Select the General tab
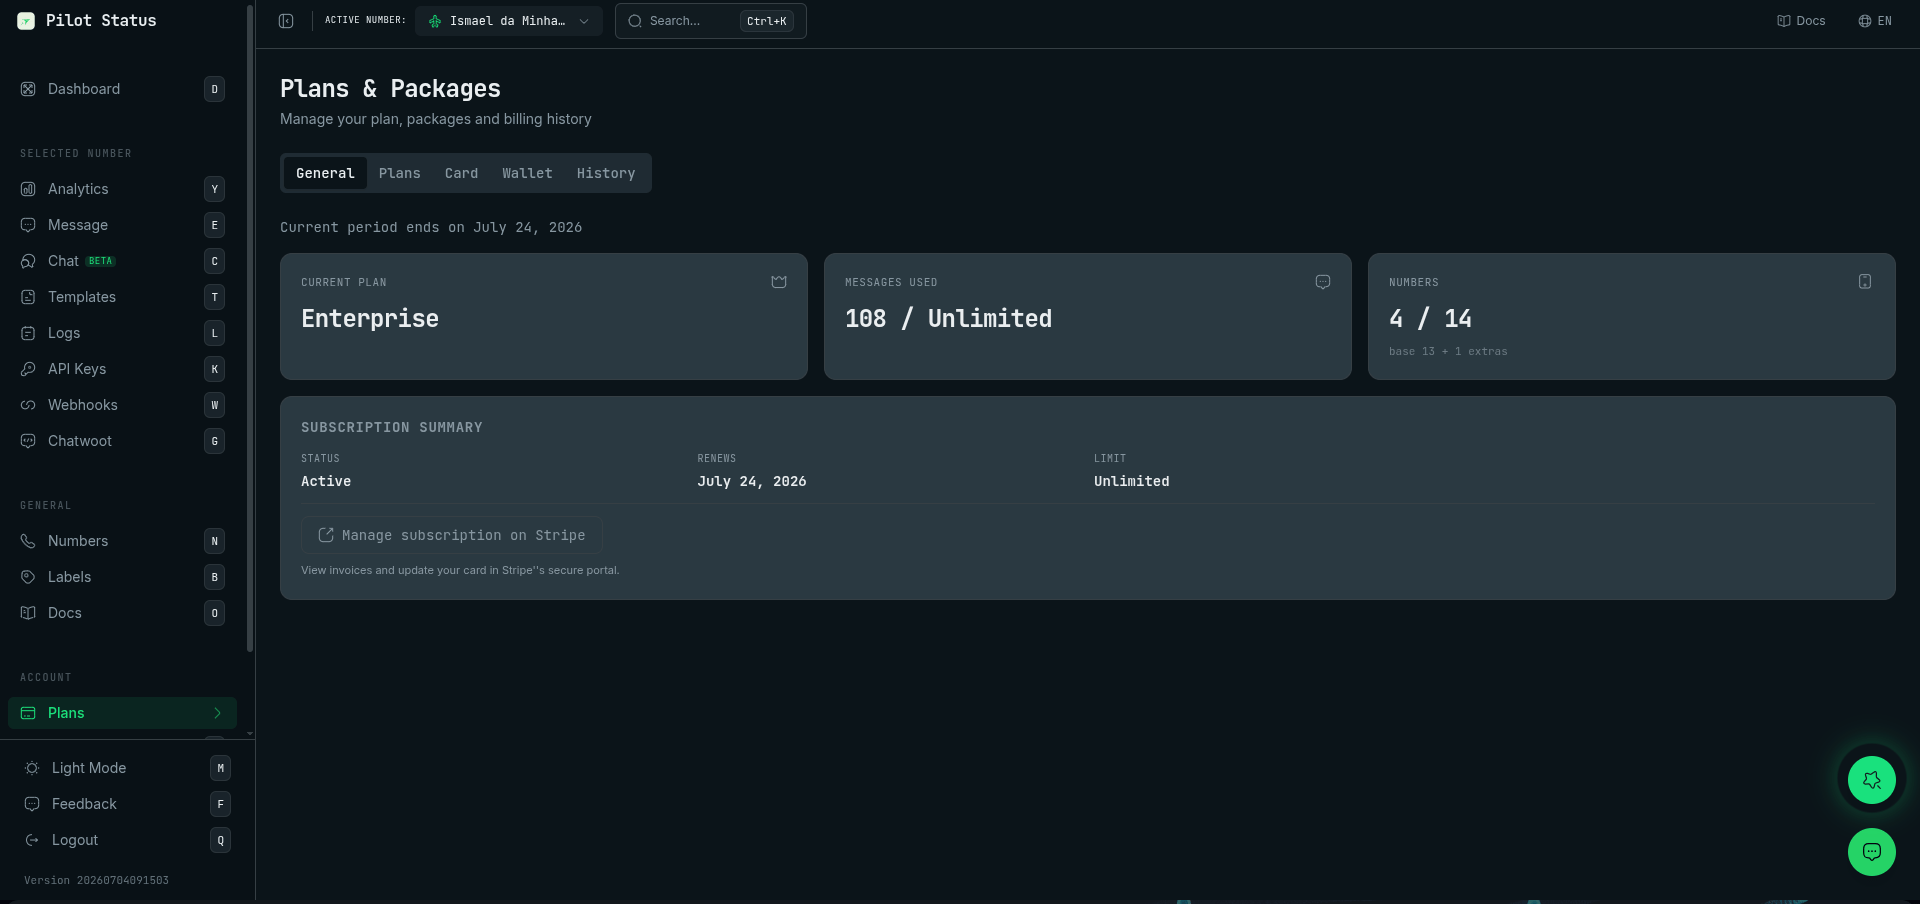 (x=325, y=173)
